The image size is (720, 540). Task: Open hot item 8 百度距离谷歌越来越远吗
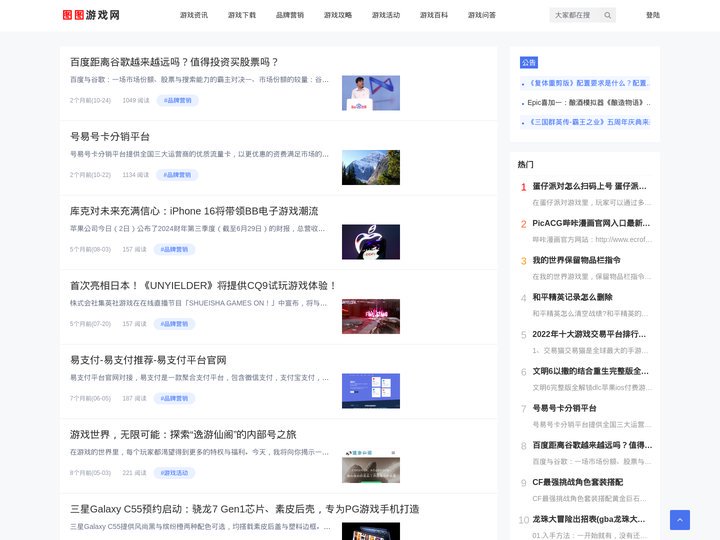(x=592, y=445)
